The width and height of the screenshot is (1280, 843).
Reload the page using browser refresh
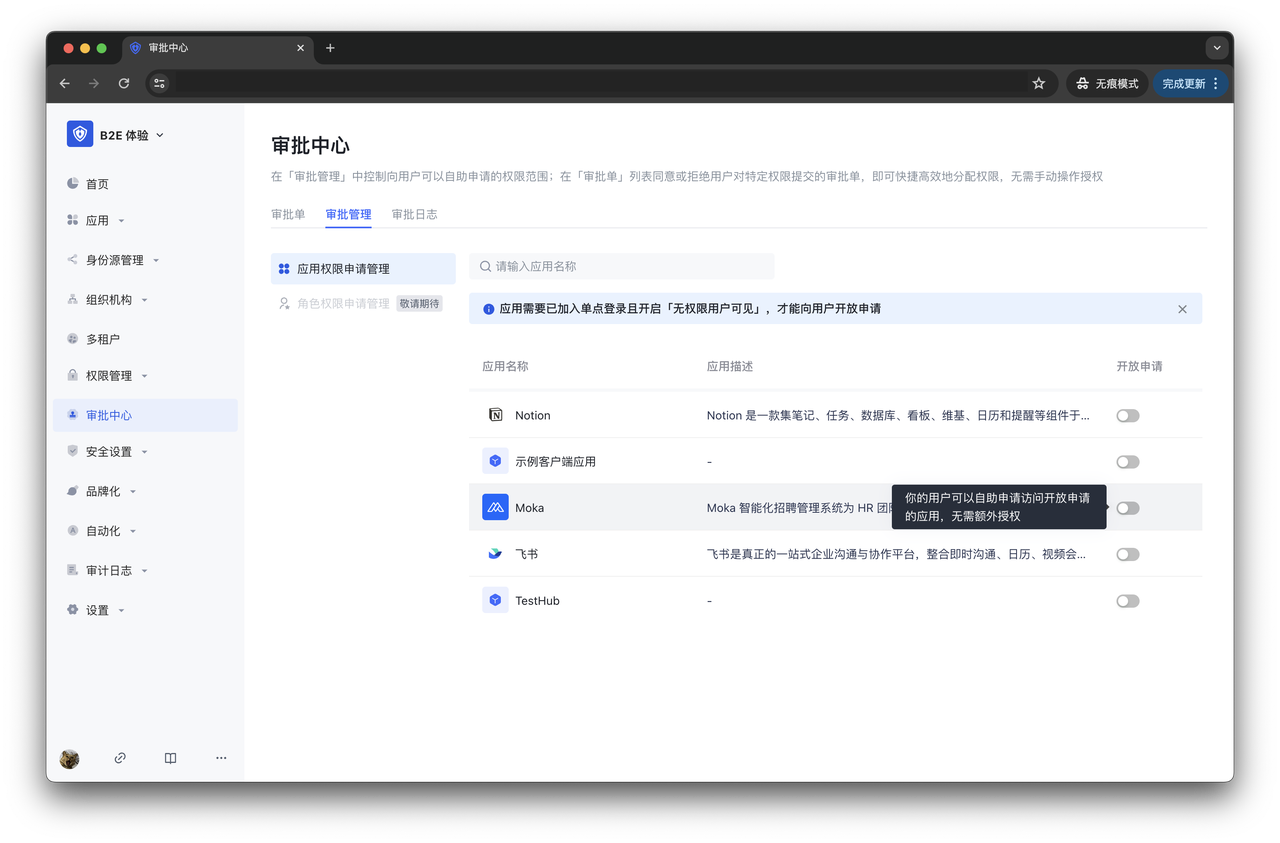(124, 84)
